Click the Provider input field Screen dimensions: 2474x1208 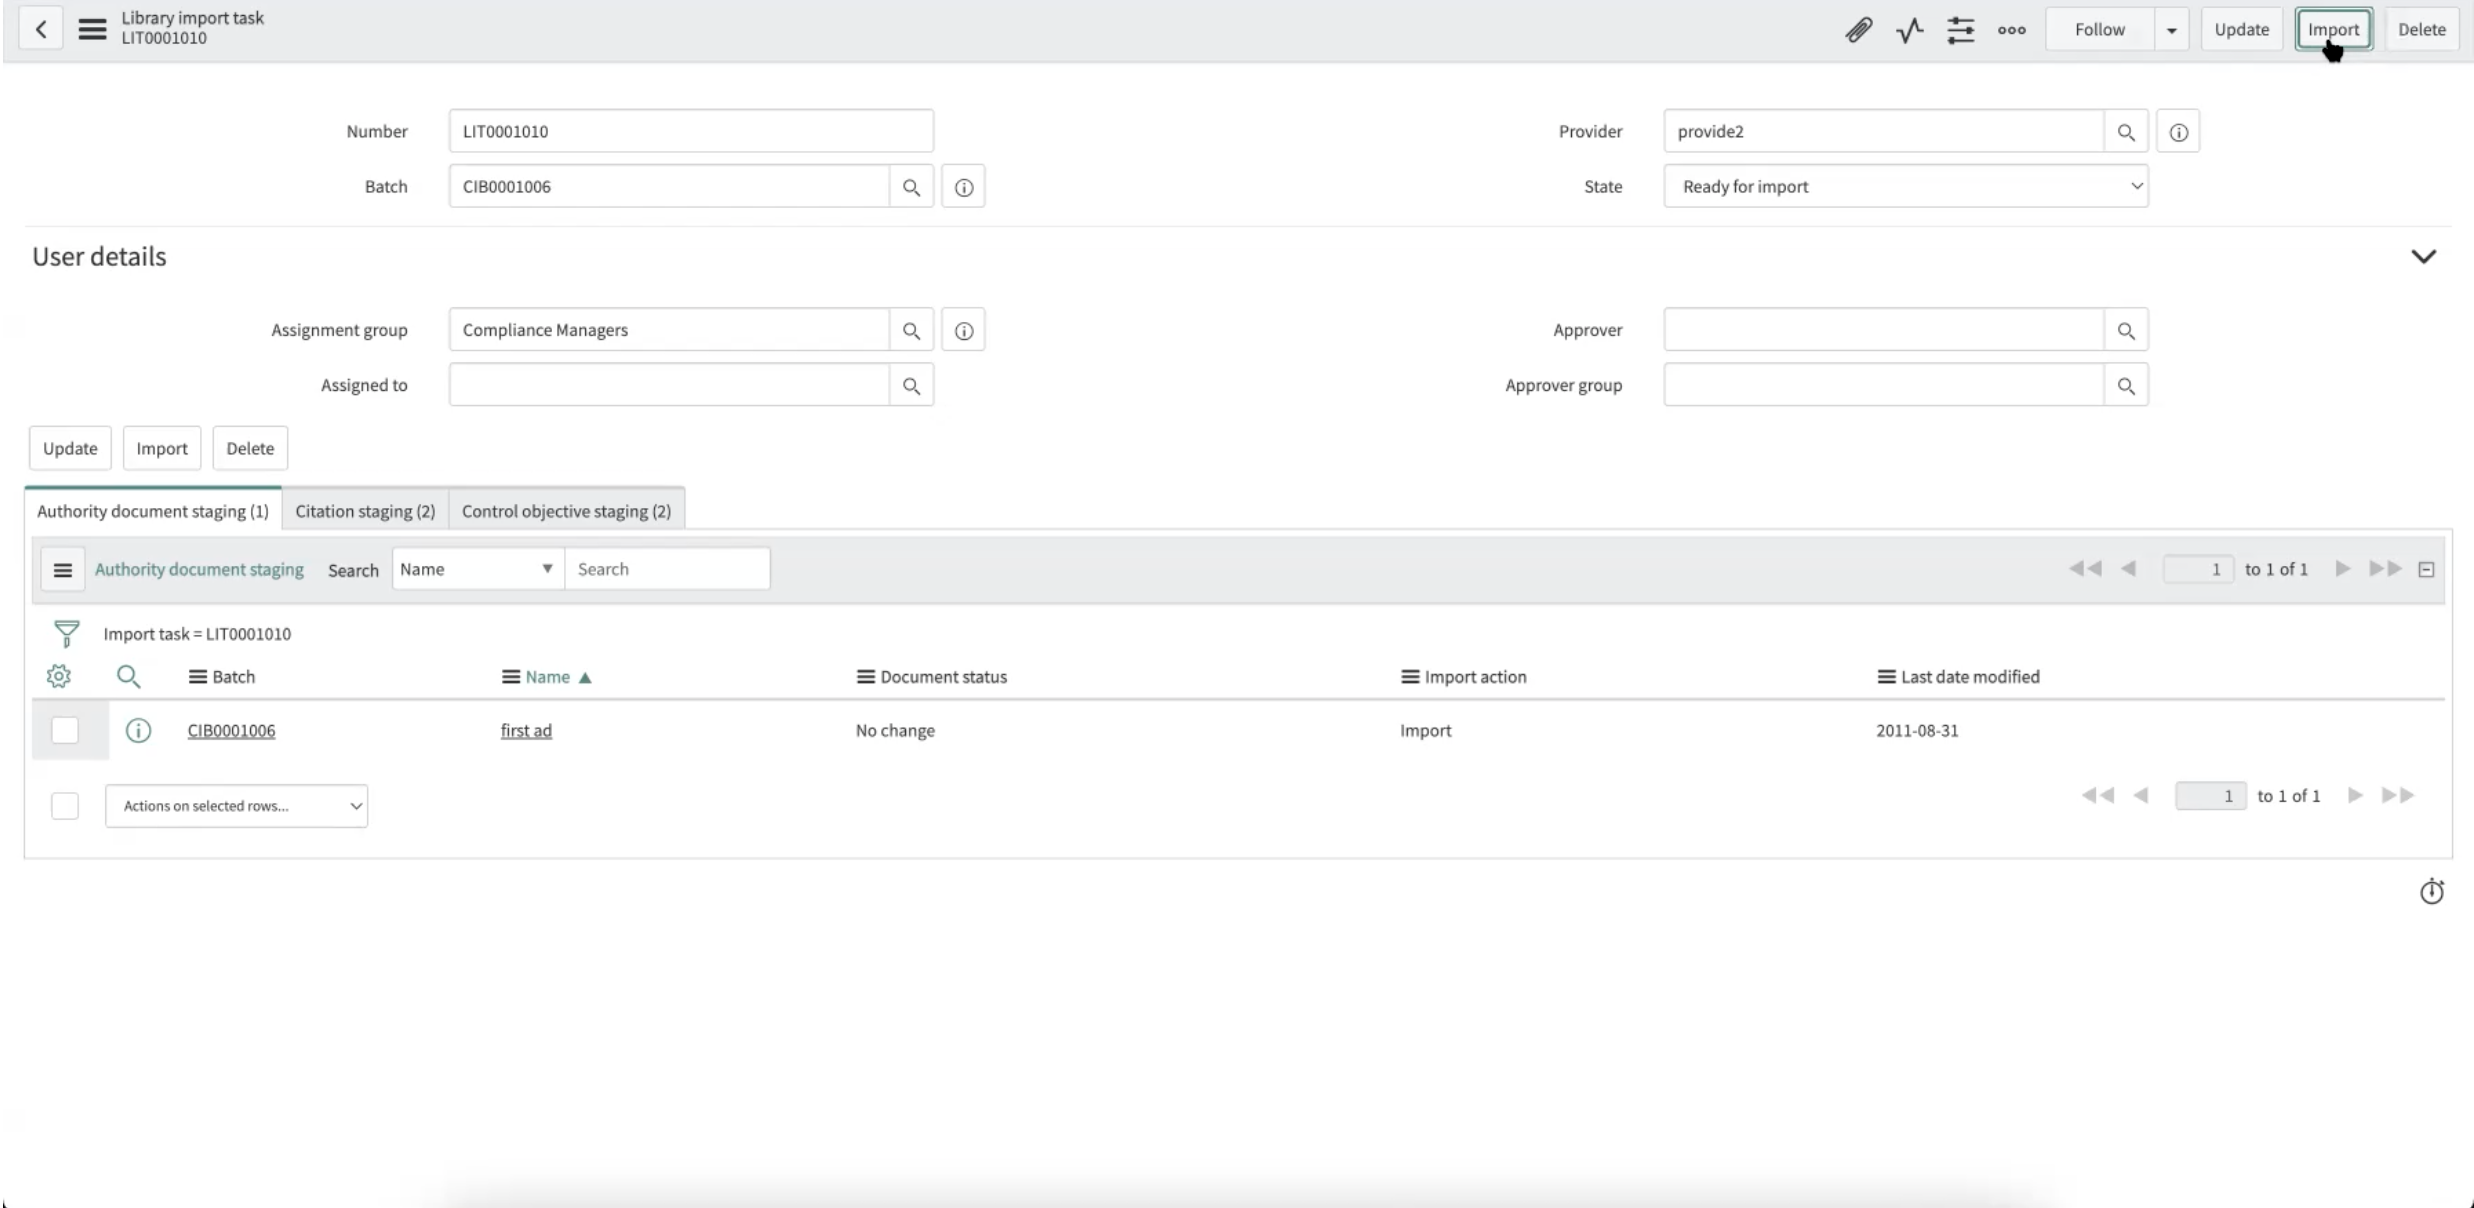tap(1884, 132)
